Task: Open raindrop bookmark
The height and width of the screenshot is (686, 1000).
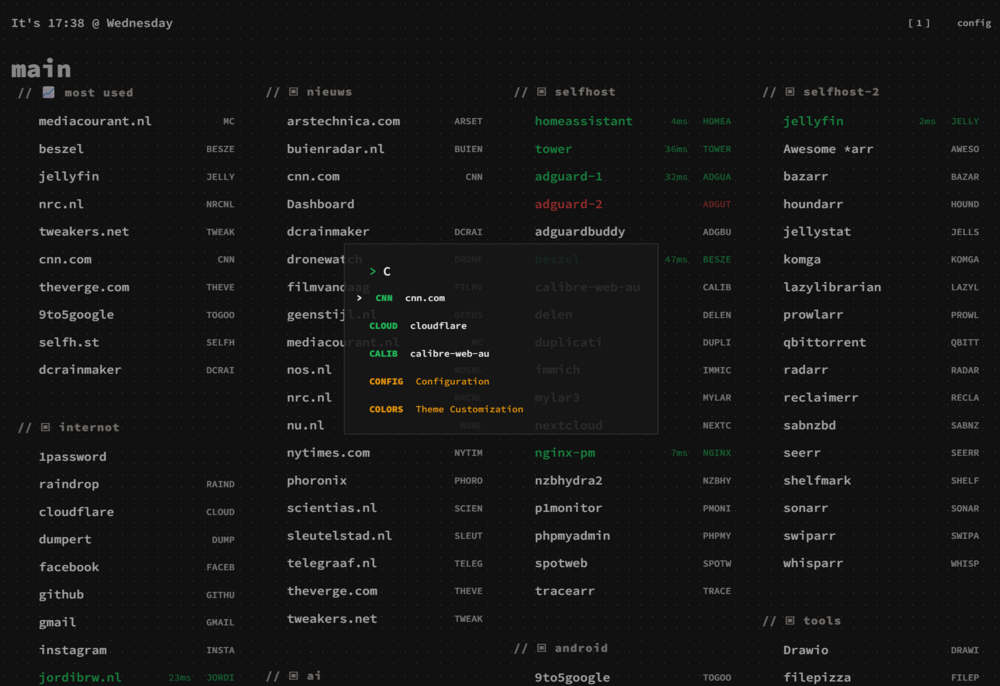Action: pos(69,484)
